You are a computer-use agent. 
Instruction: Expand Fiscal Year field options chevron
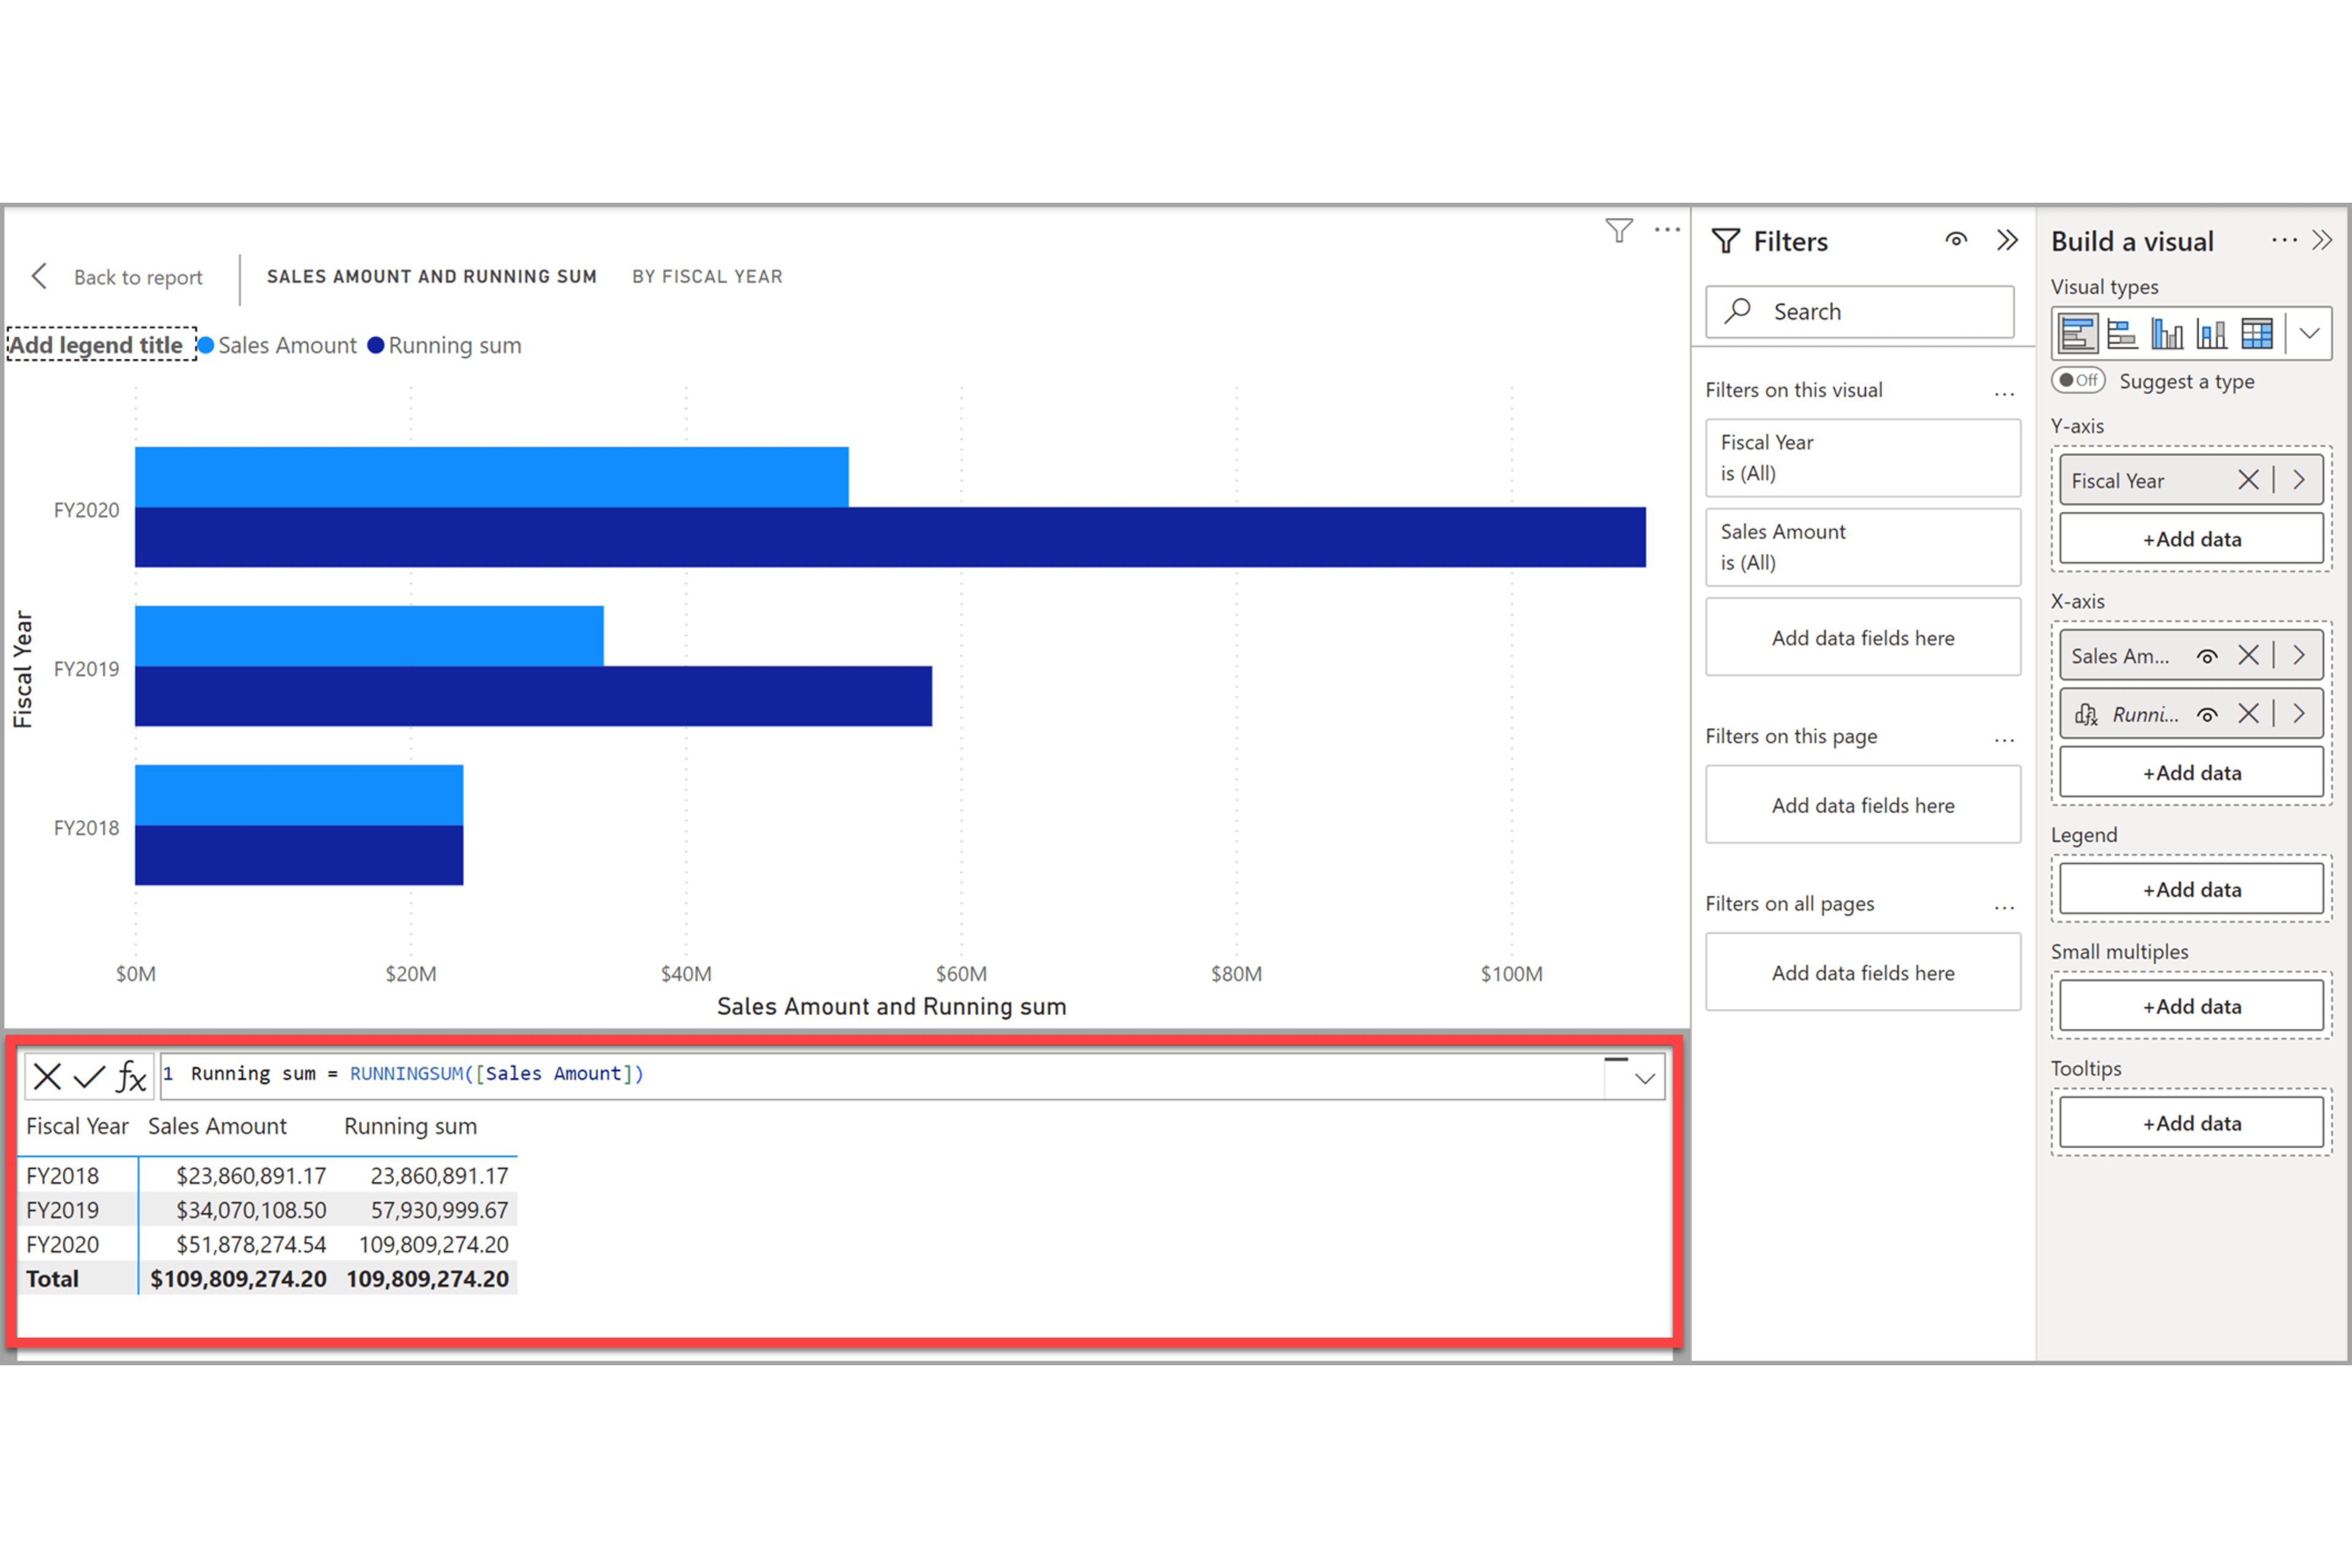[x=2299, y=480]
